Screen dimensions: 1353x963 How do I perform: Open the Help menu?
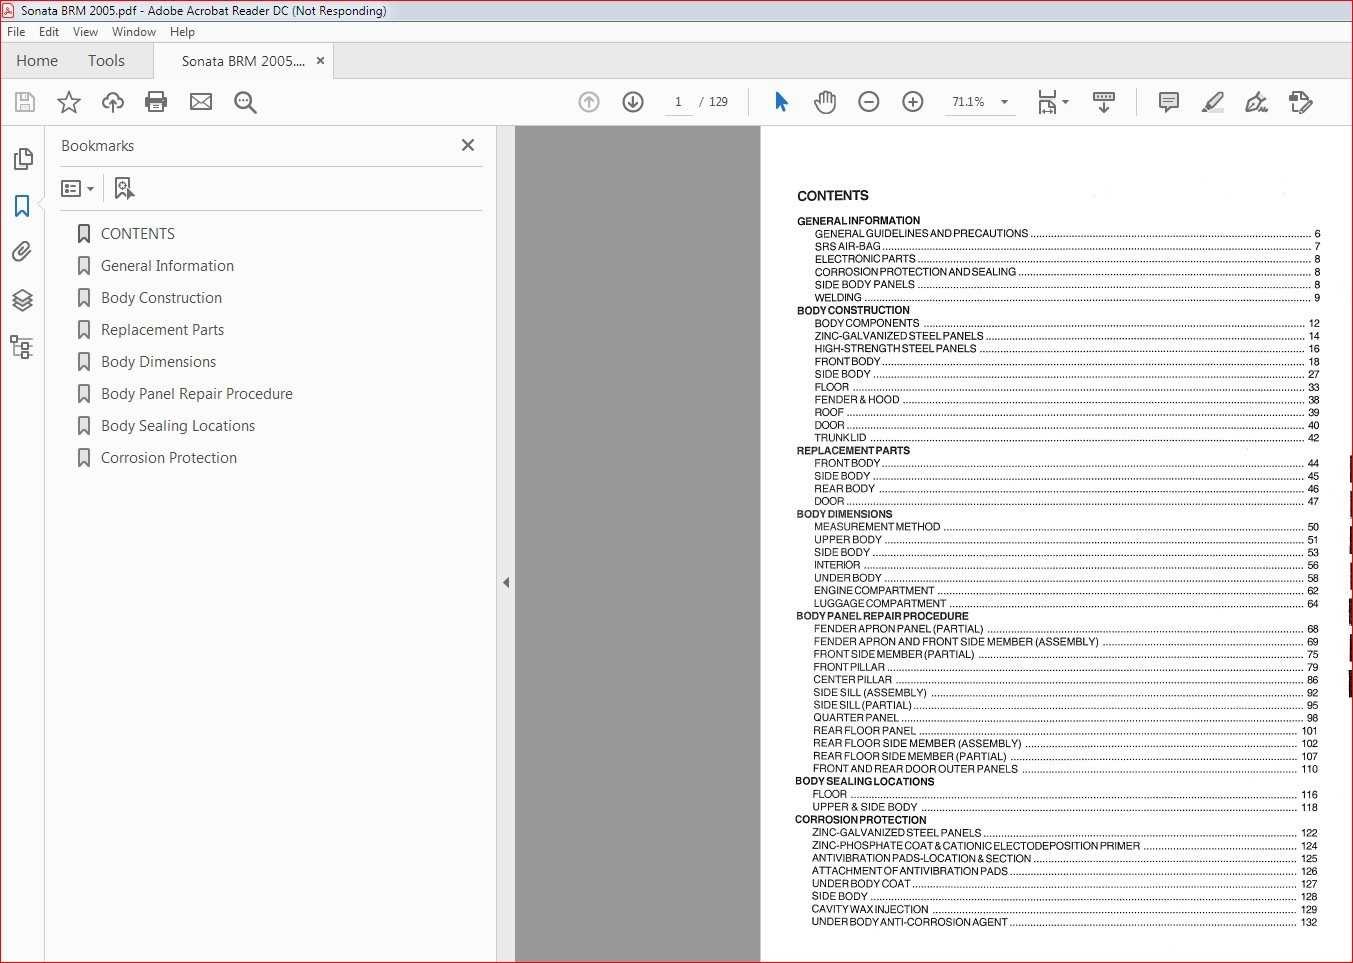pyautogui.click(x=182, y=32)
